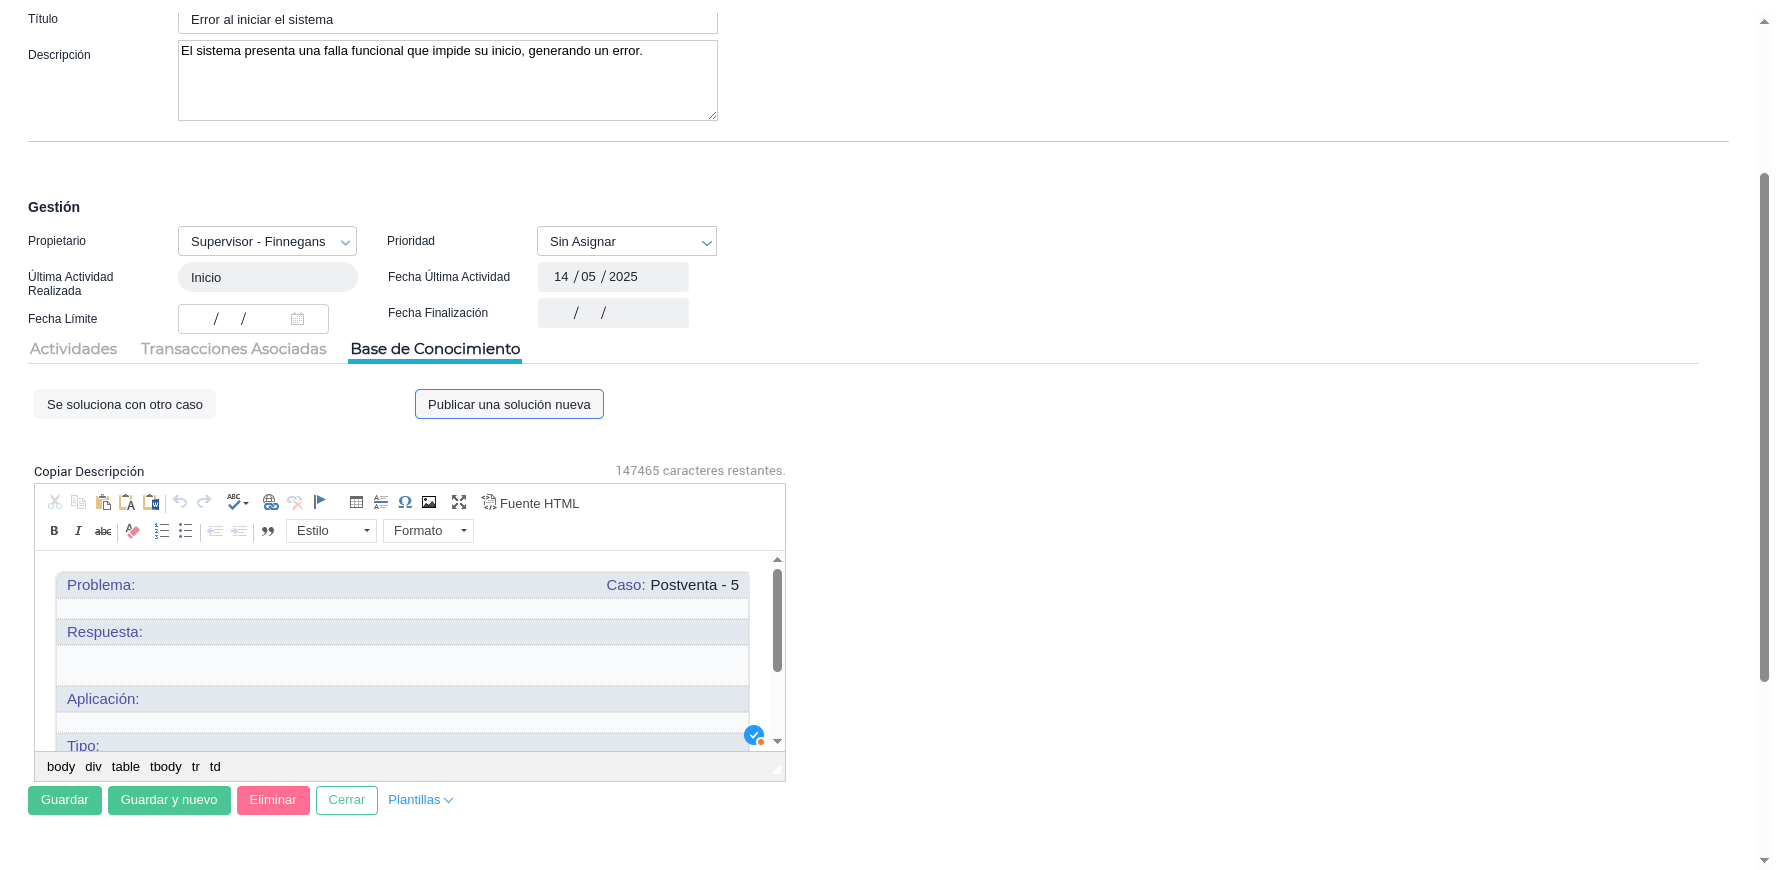Insert a table in the editor
Image resolution: width=1778 pixels, height=870 pixels.
click(356, 502)
